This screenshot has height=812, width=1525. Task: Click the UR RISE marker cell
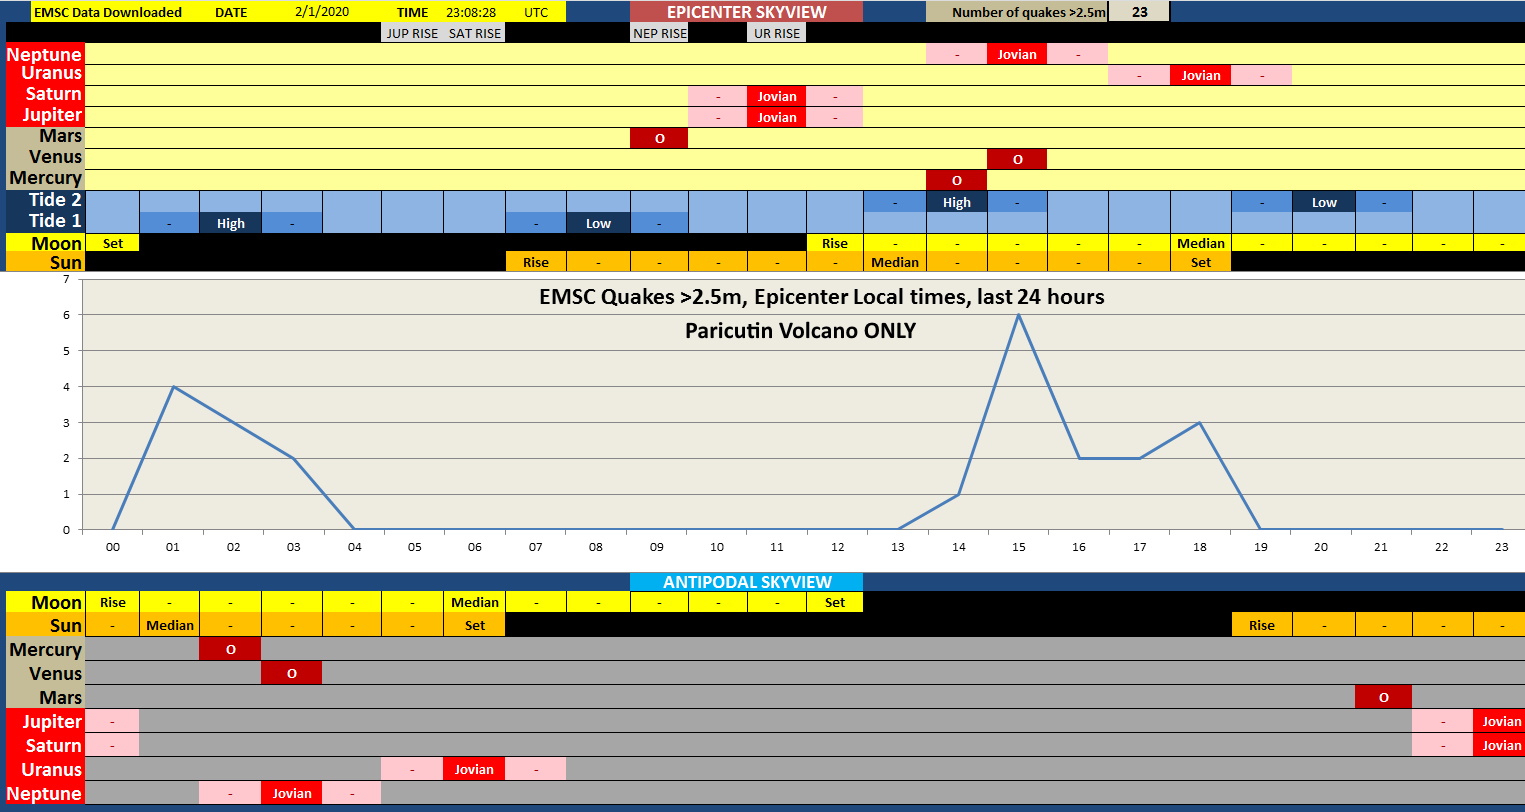(x=777, y=33)
